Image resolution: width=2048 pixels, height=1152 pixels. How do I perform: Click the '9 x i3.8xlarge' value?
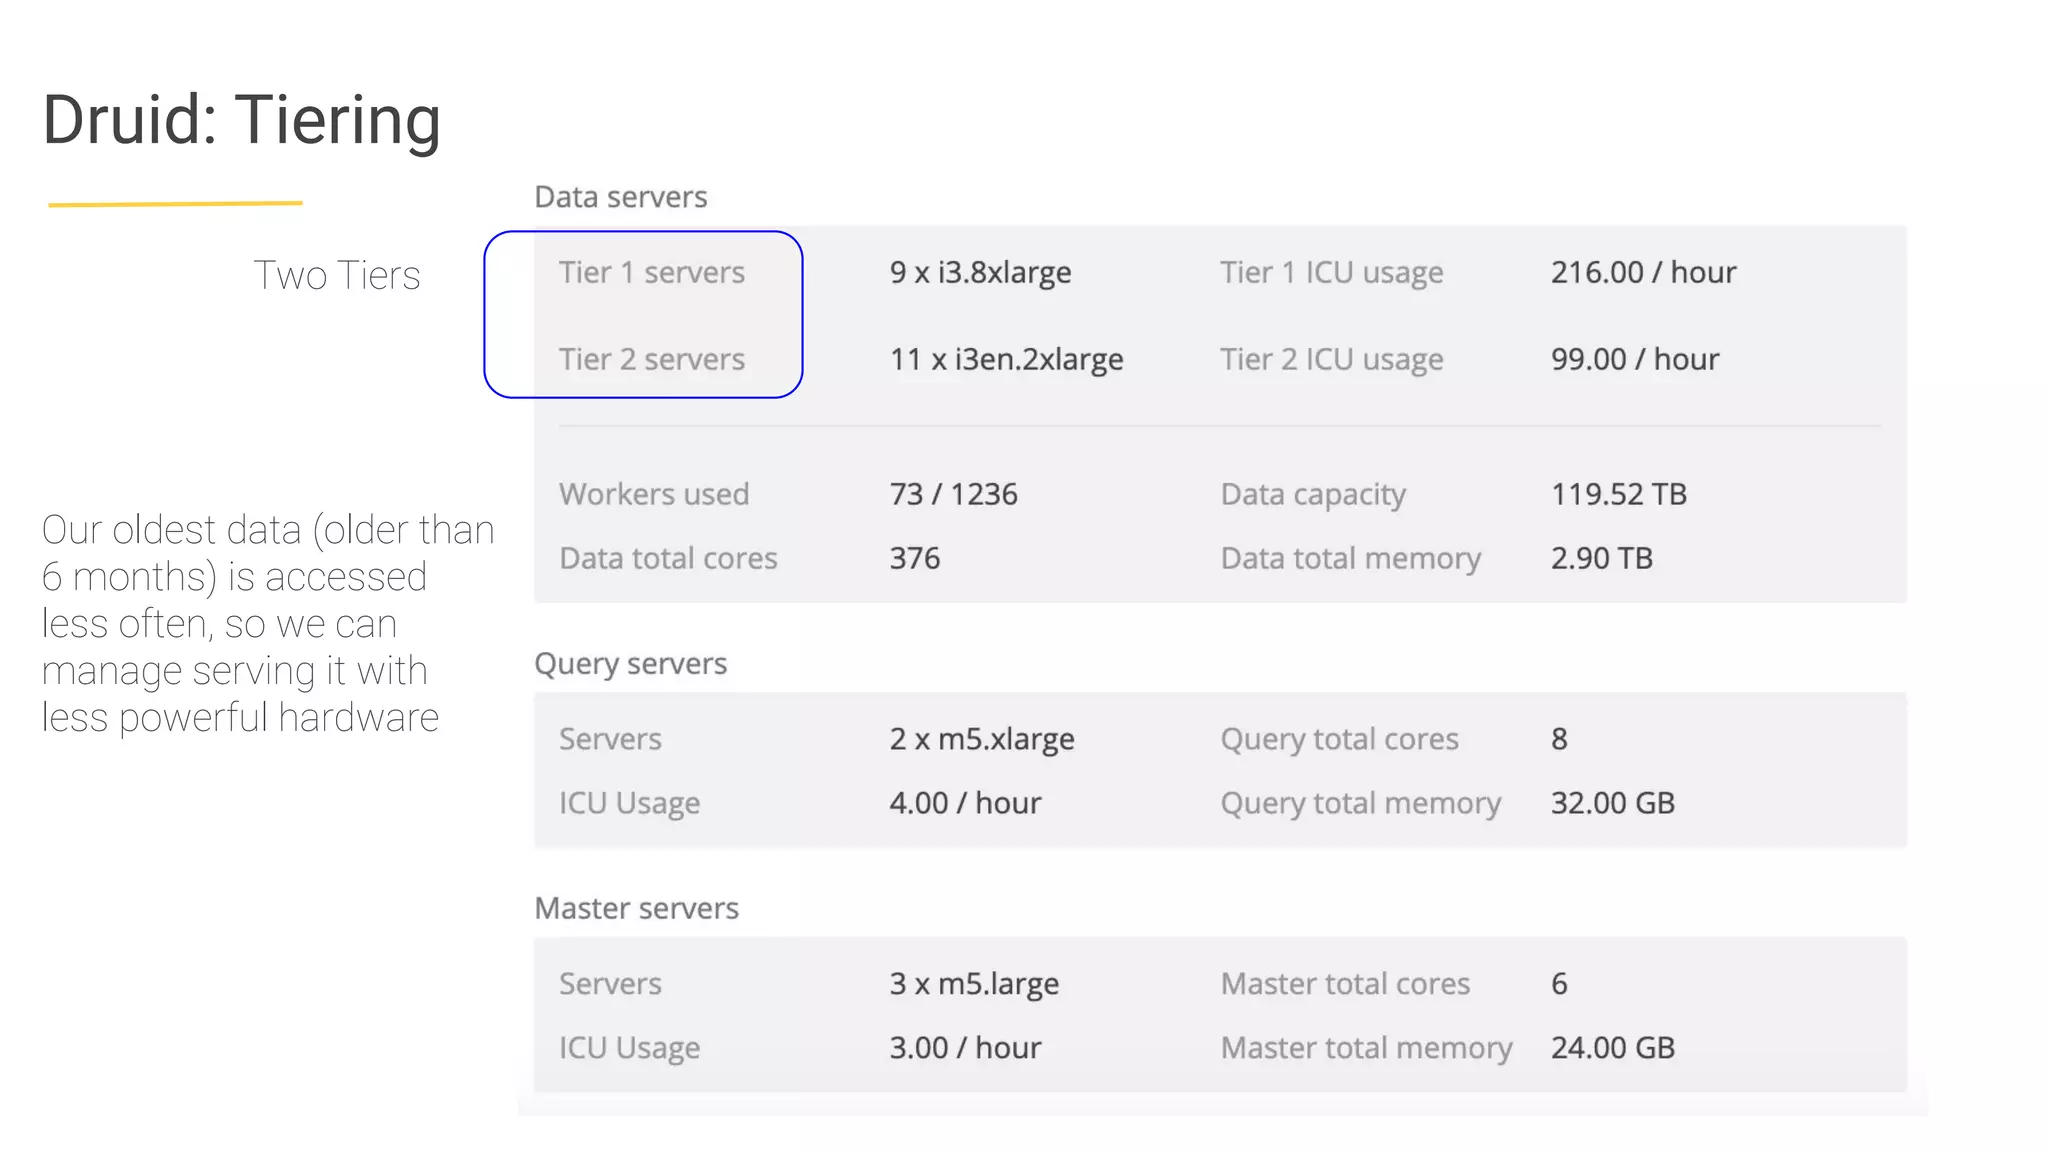click(980, 272)
